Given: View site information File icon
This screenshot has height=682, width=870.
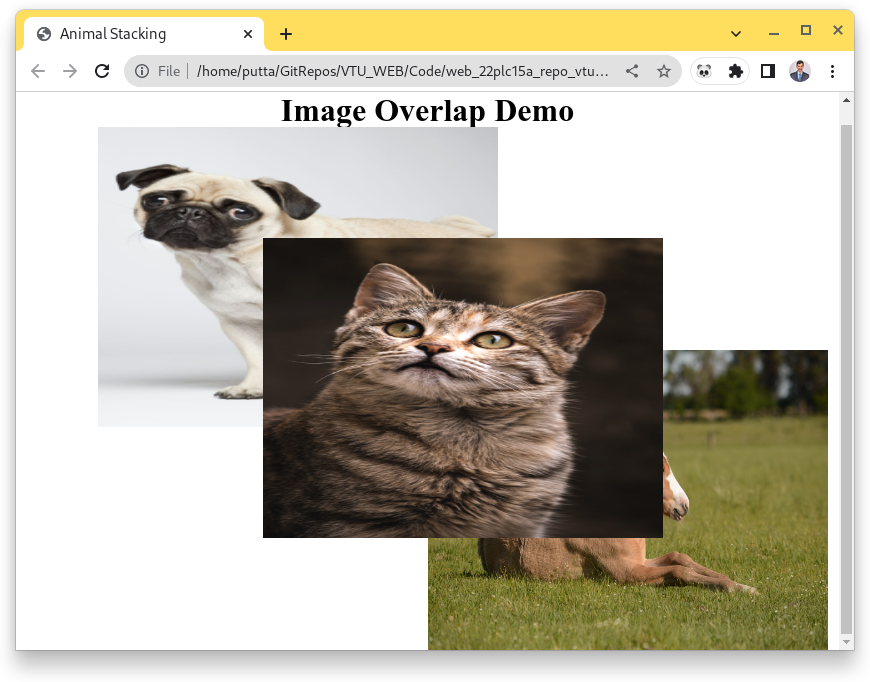Looking at the screenshot, I should coord(142,71).
